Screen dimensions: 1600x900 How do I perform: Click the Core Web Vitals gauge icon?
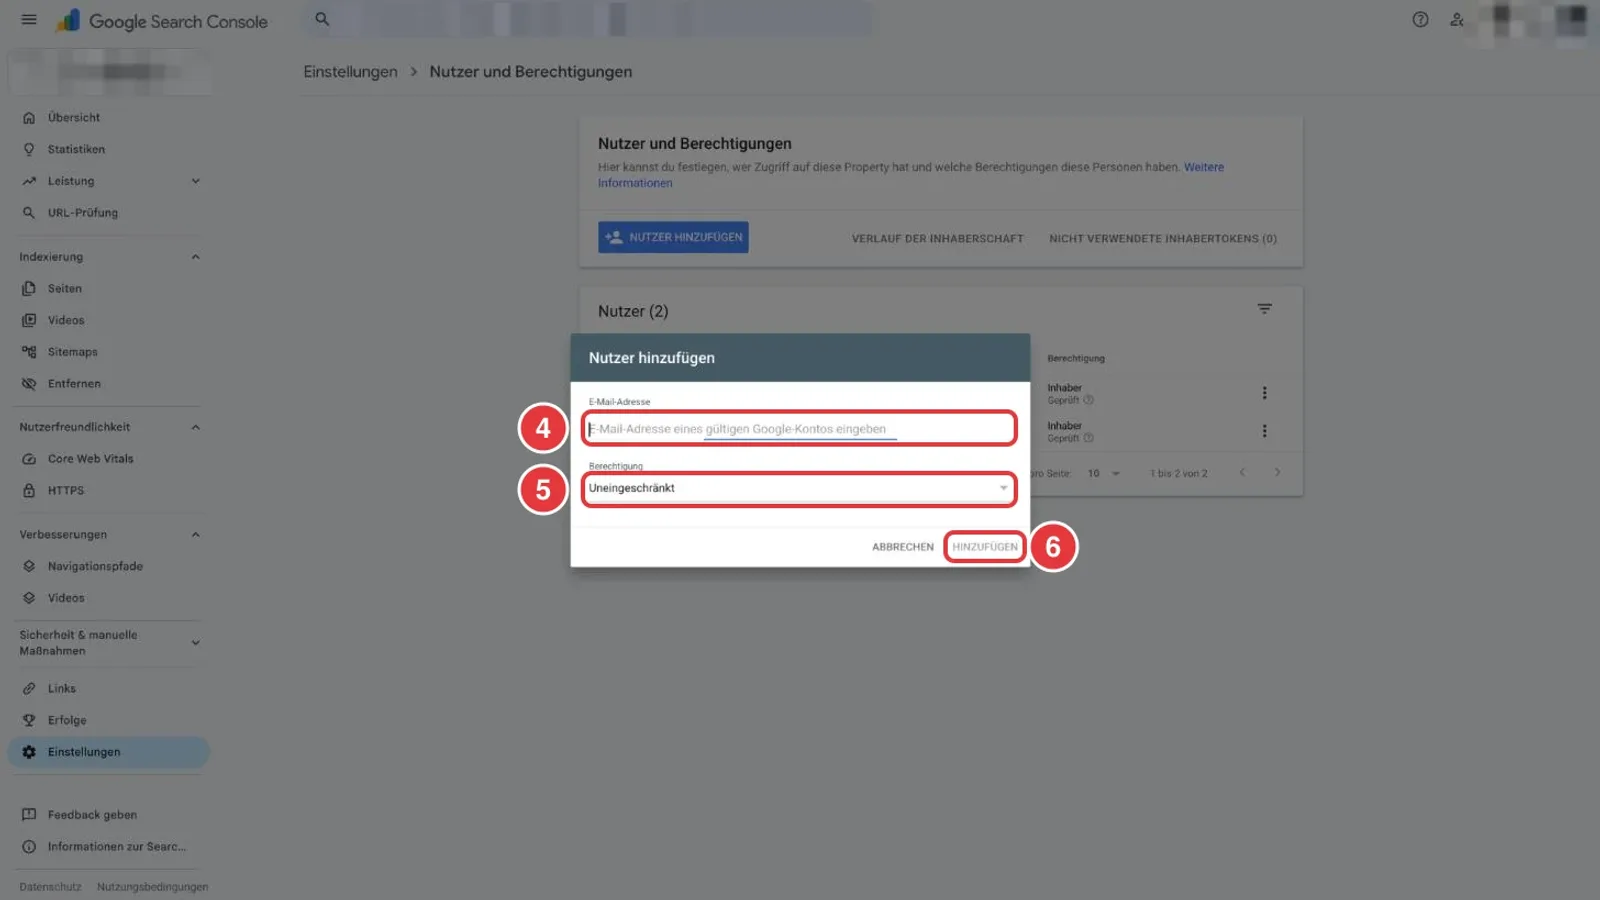click(x=29, y=459)
